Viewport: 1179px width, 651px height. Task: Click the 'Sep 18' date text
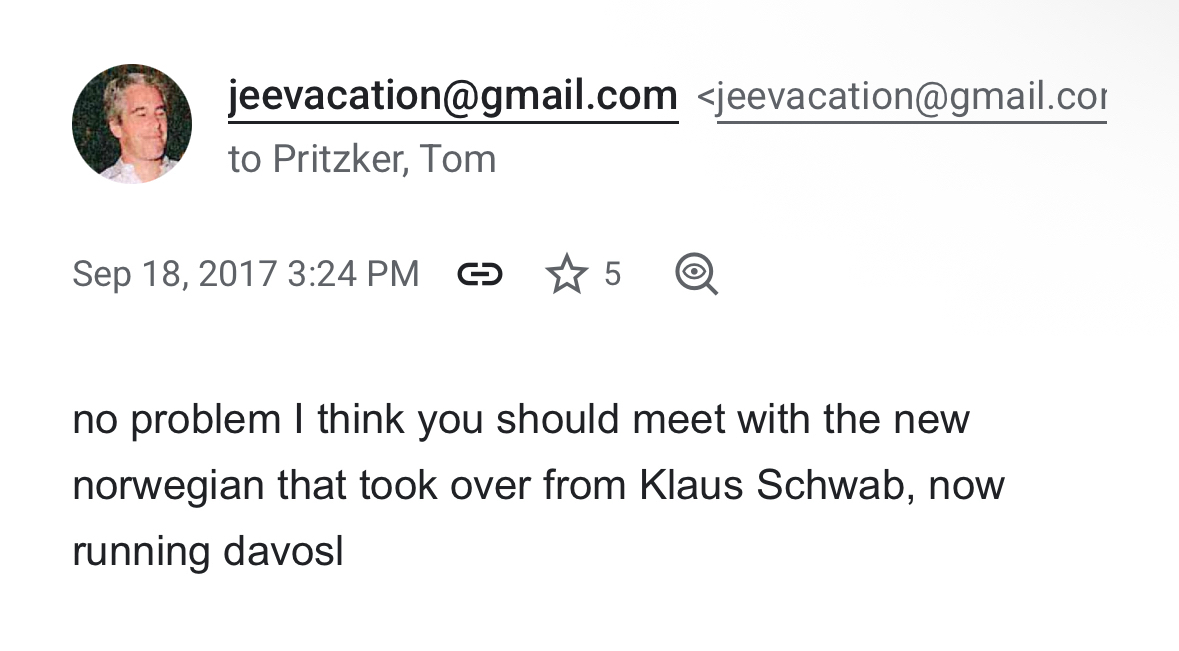[x=126, y=274]
